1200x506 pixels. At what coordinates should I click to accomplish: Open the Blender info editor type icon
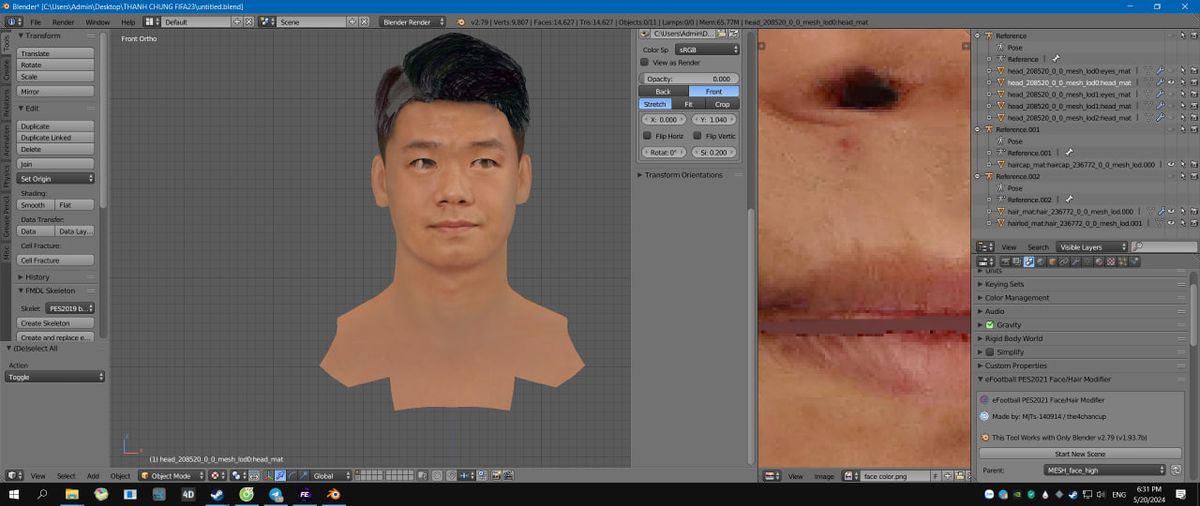point(12,21)
